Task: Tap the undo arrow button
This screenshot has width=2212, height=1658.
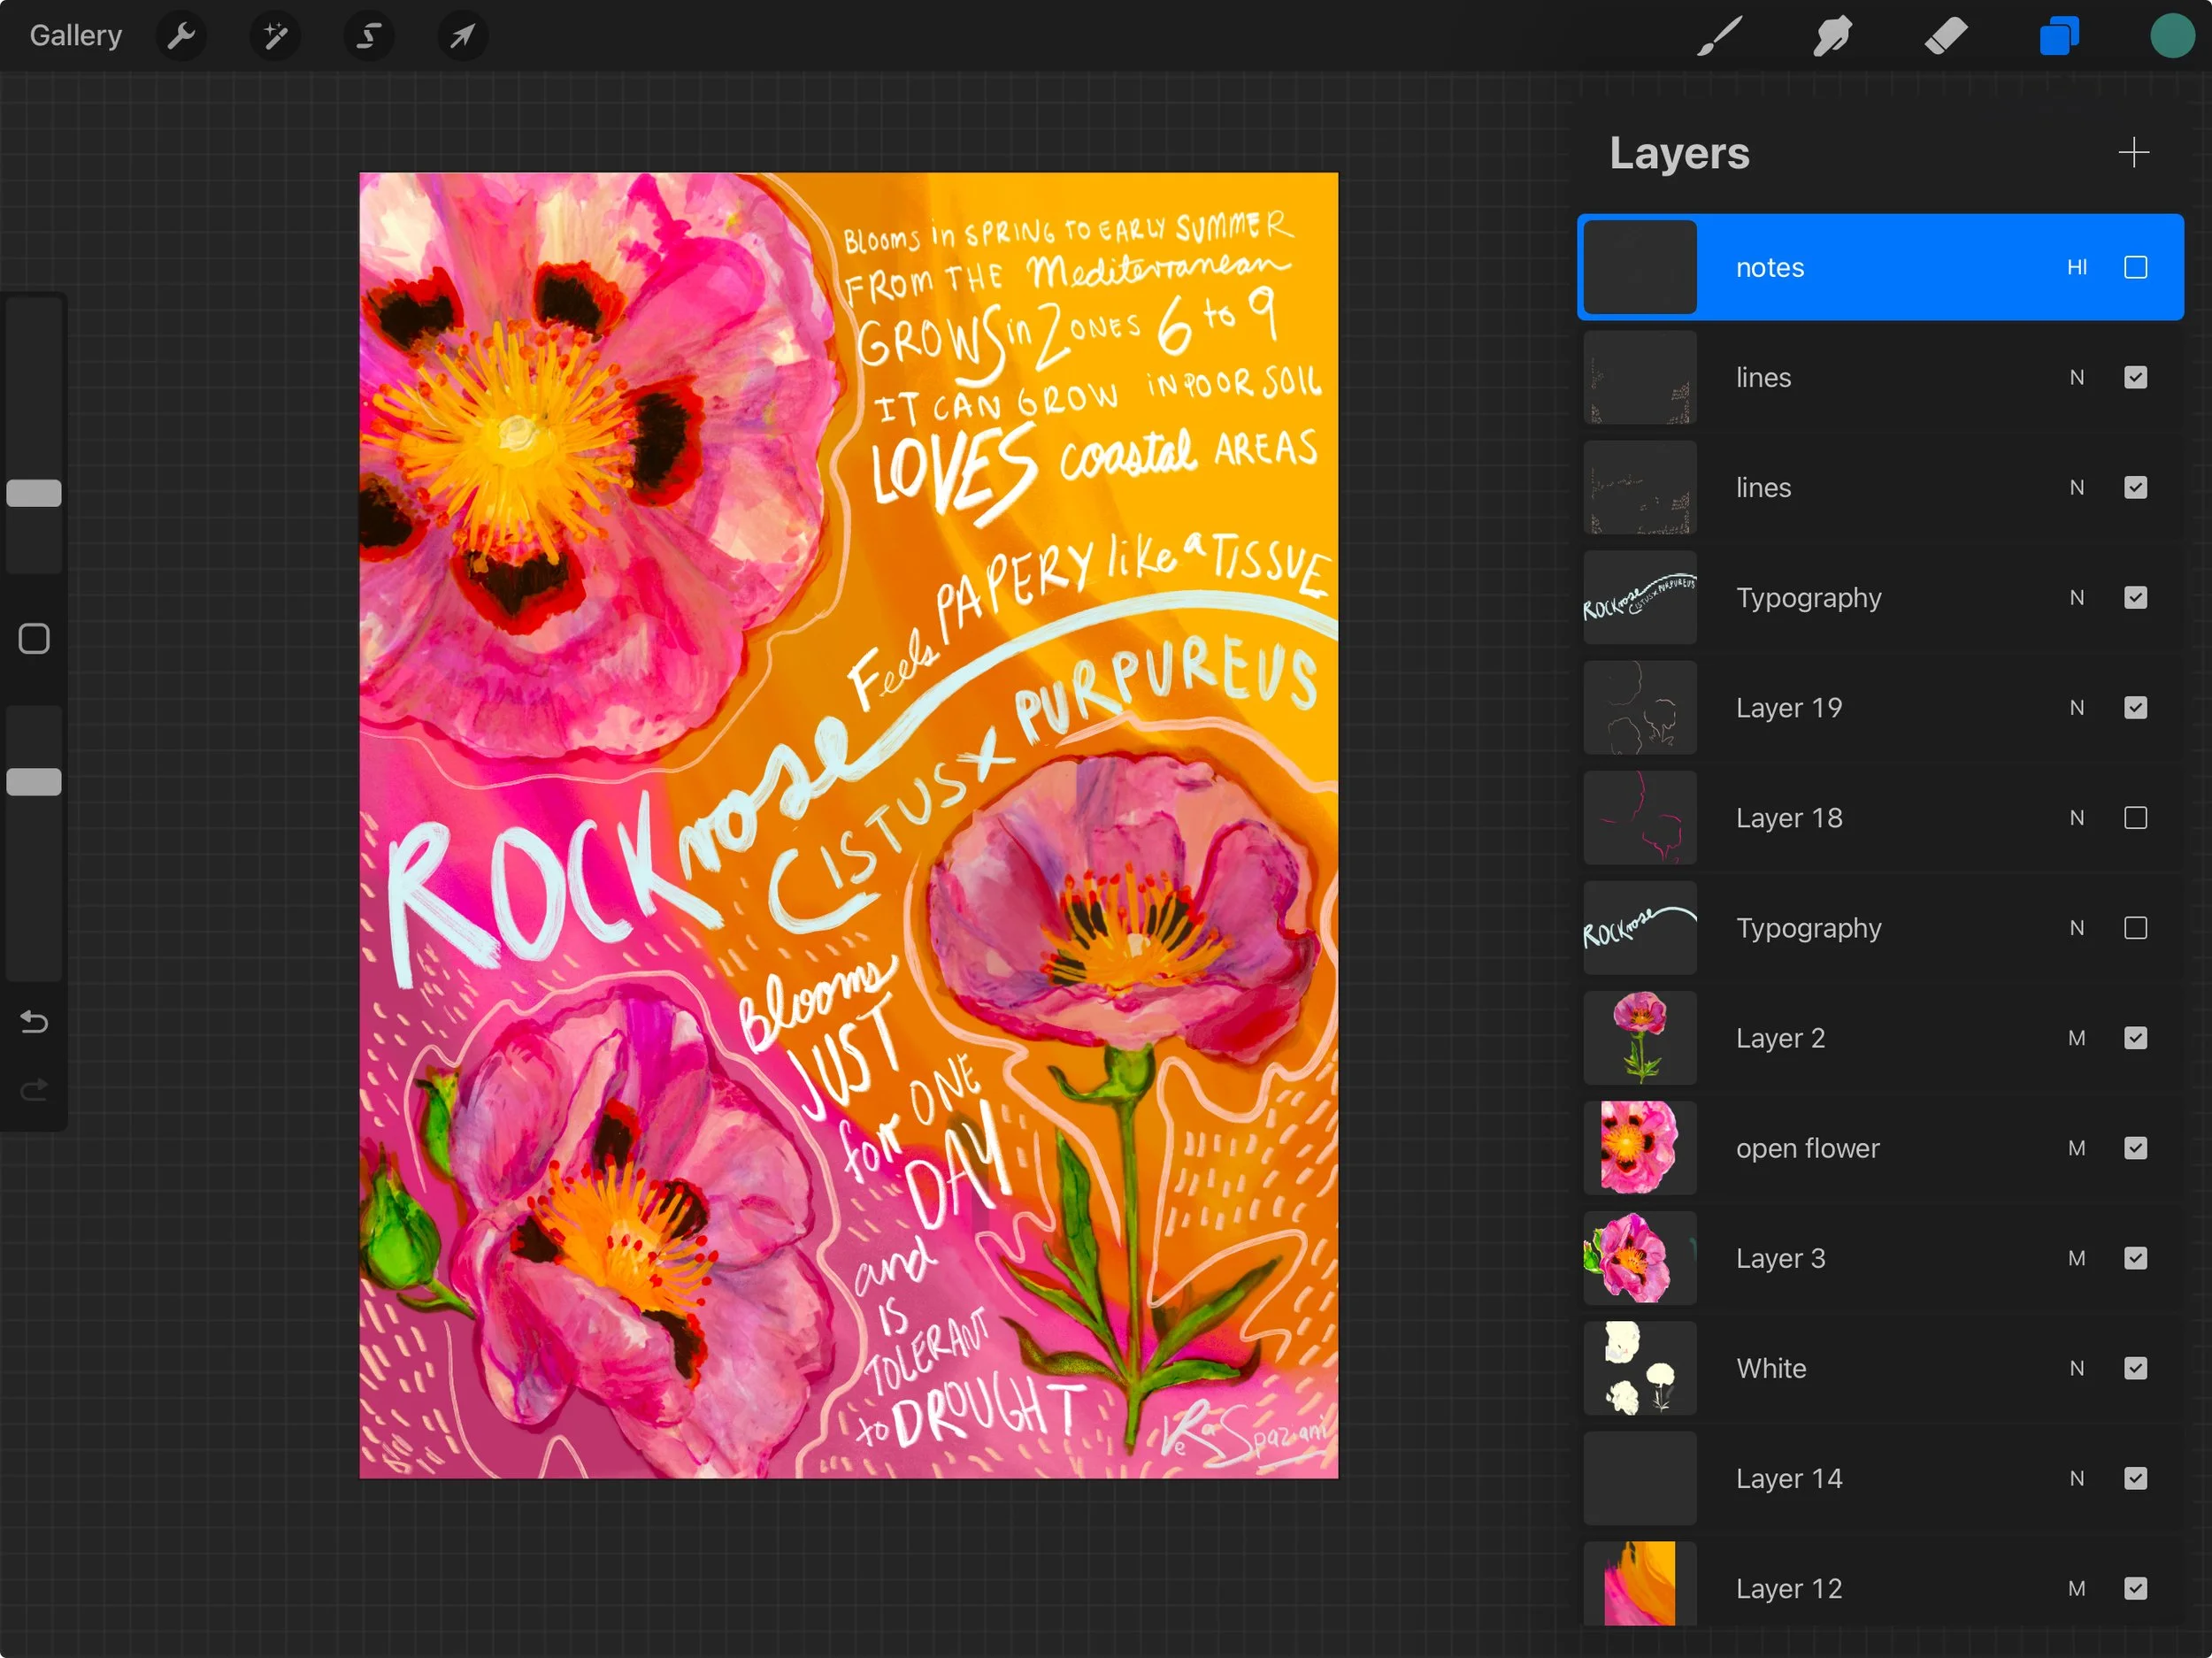Action: [x=34, y=1021]
